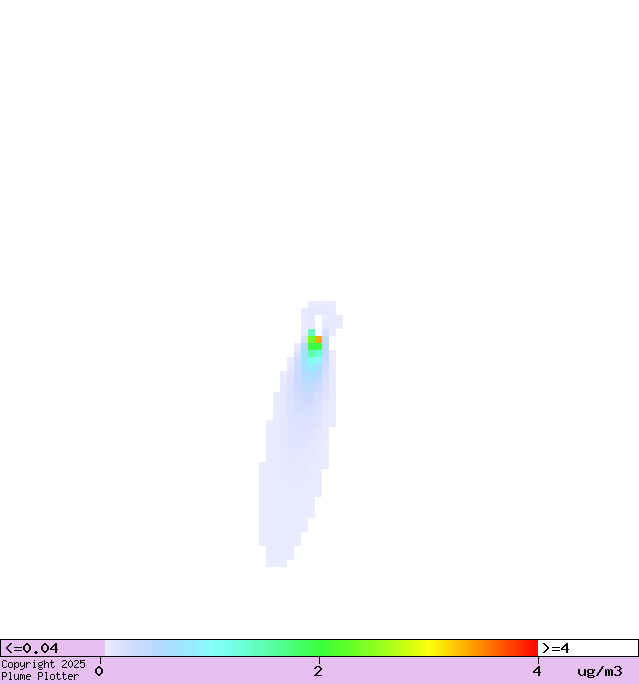Screen dimensions: 639x684
Task: Click the rainbow concentration color bar
Action: click(x=321, y=648)
